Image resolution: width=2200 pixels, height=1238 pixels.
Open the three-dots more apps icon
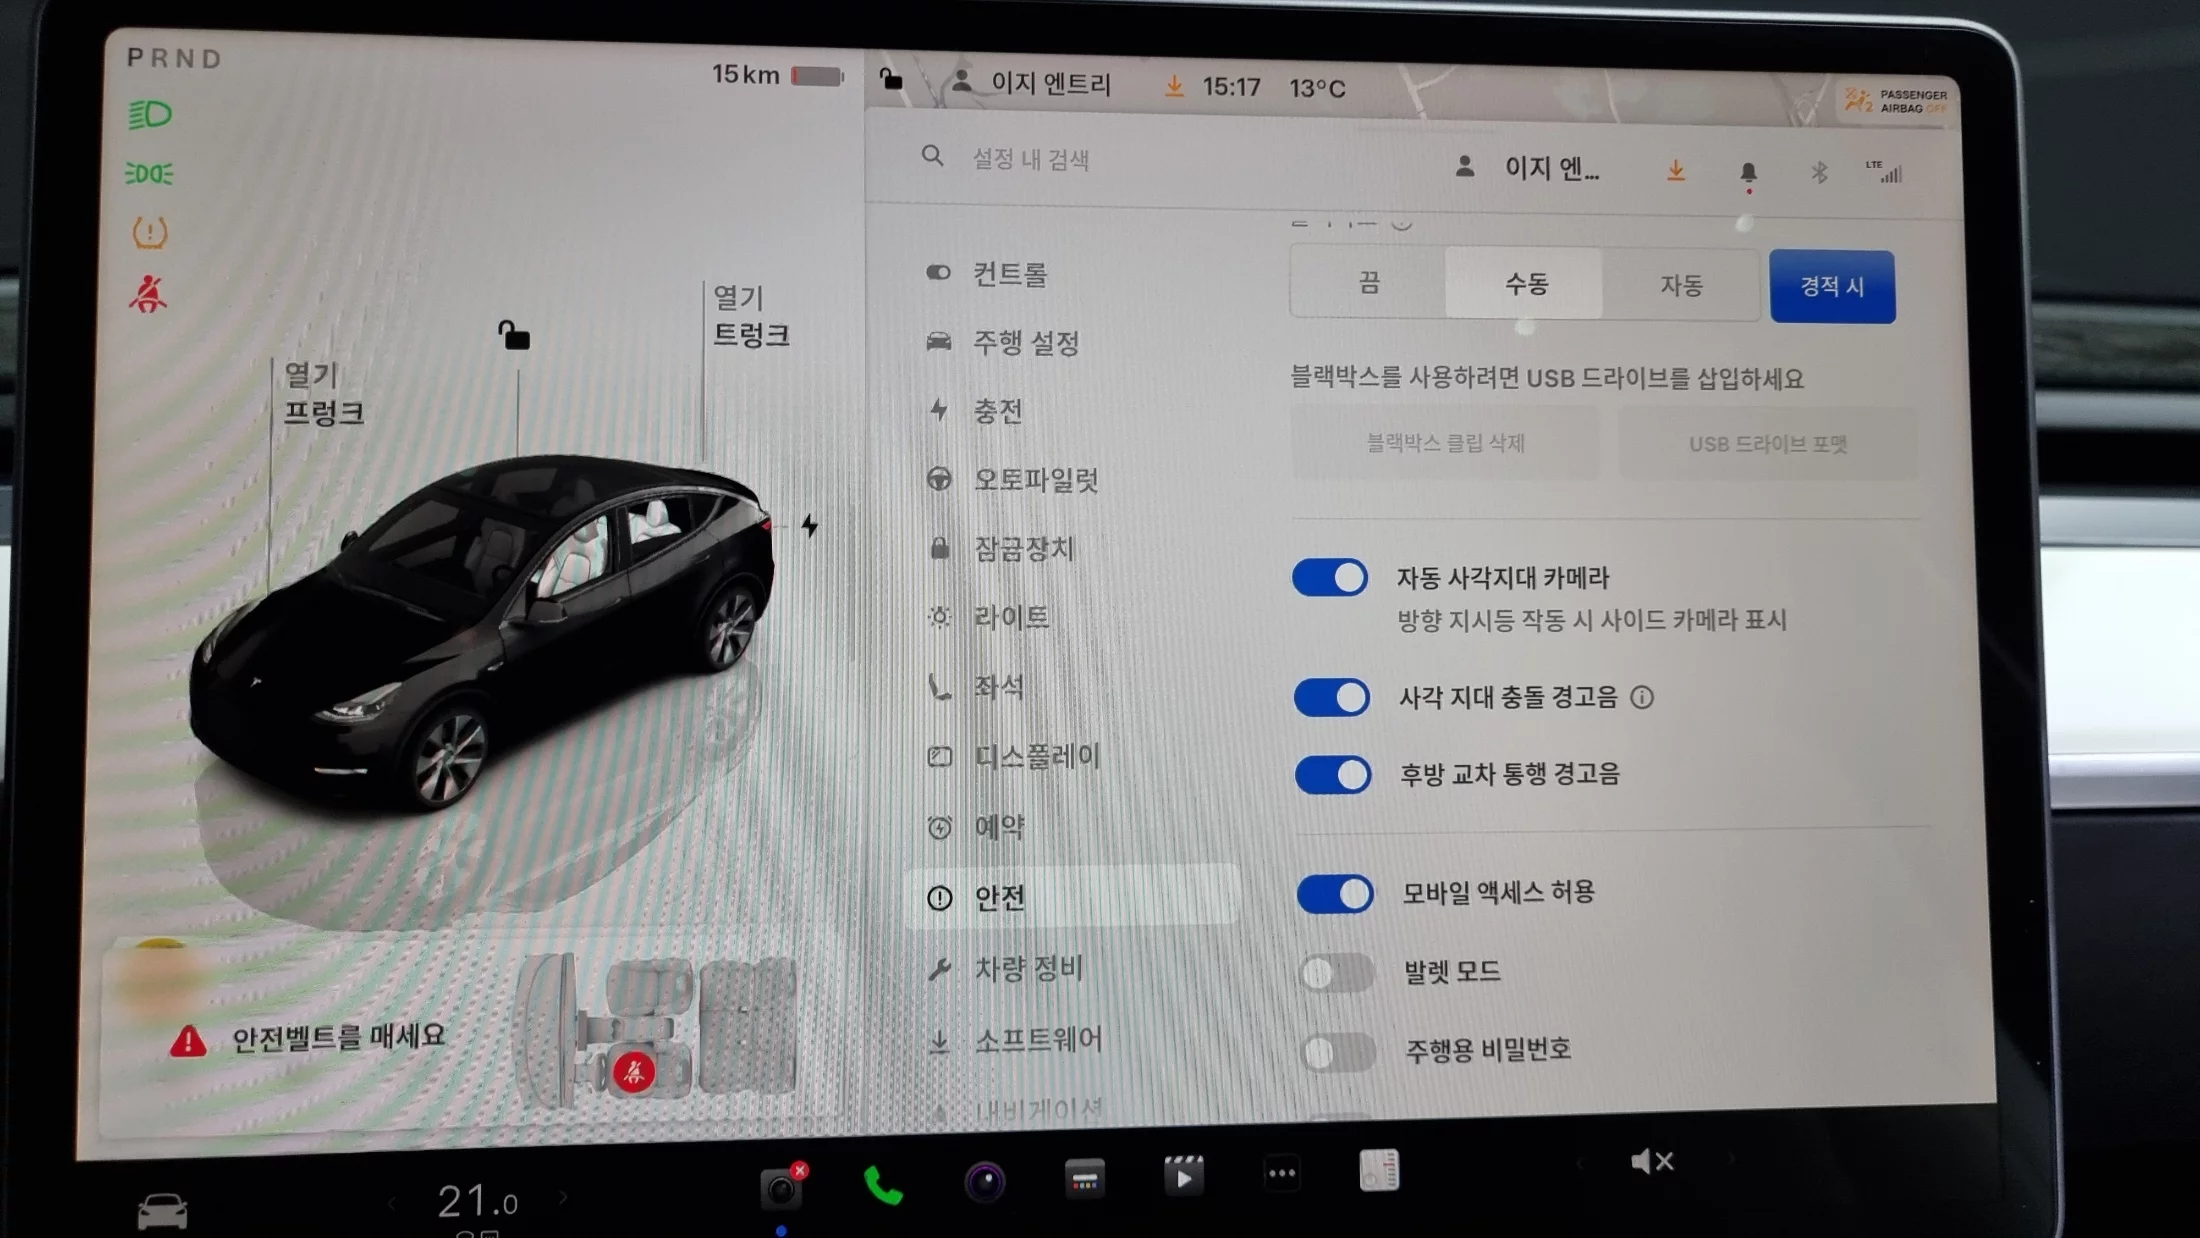[x=1281, y=1174]
